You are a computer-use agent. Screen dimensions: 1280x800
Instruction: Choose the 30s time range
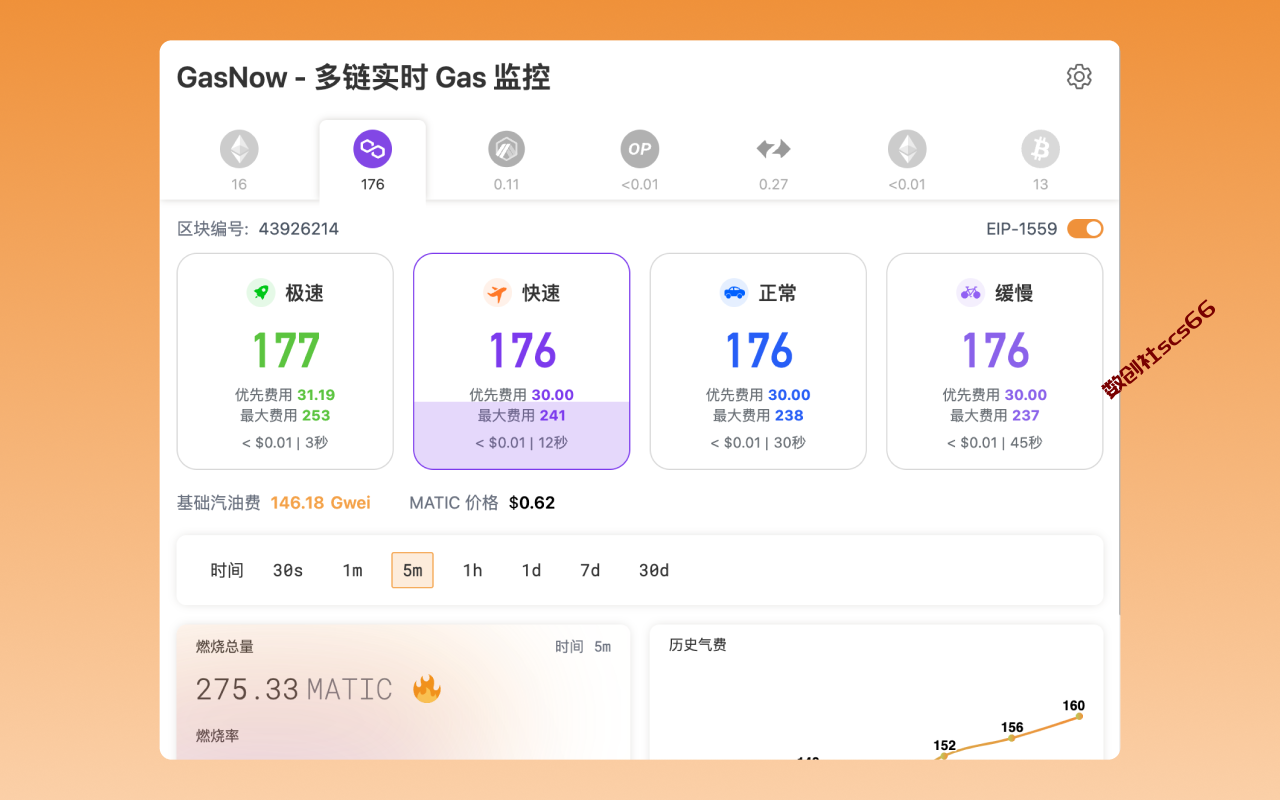tap(288, 570)
